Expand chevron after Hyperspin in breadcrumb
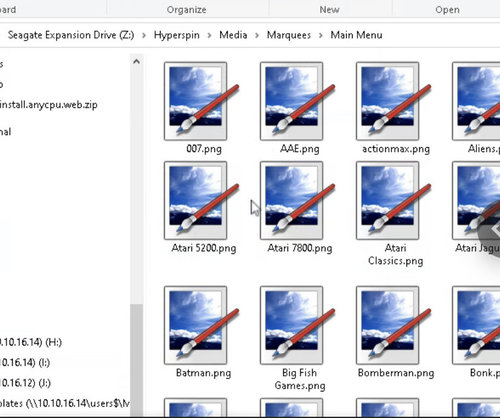 (x=209, y=35)
